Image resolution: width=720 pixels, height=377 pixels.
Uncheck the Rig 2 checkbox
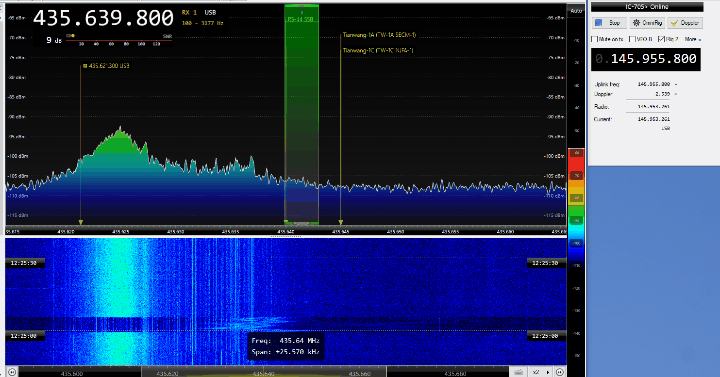pos(661,39)
